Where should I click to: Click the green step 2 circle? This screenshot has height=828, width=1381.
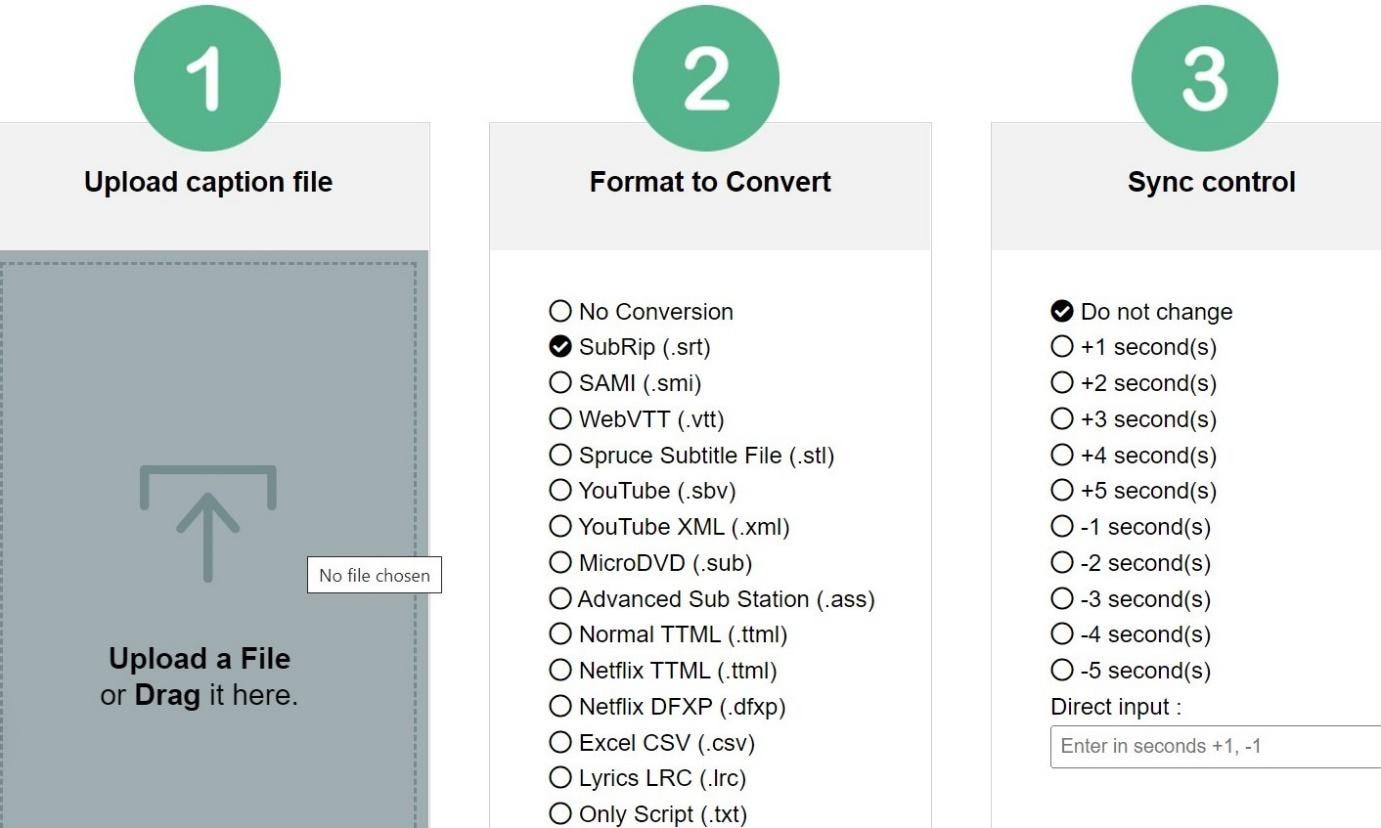point(706,78)
